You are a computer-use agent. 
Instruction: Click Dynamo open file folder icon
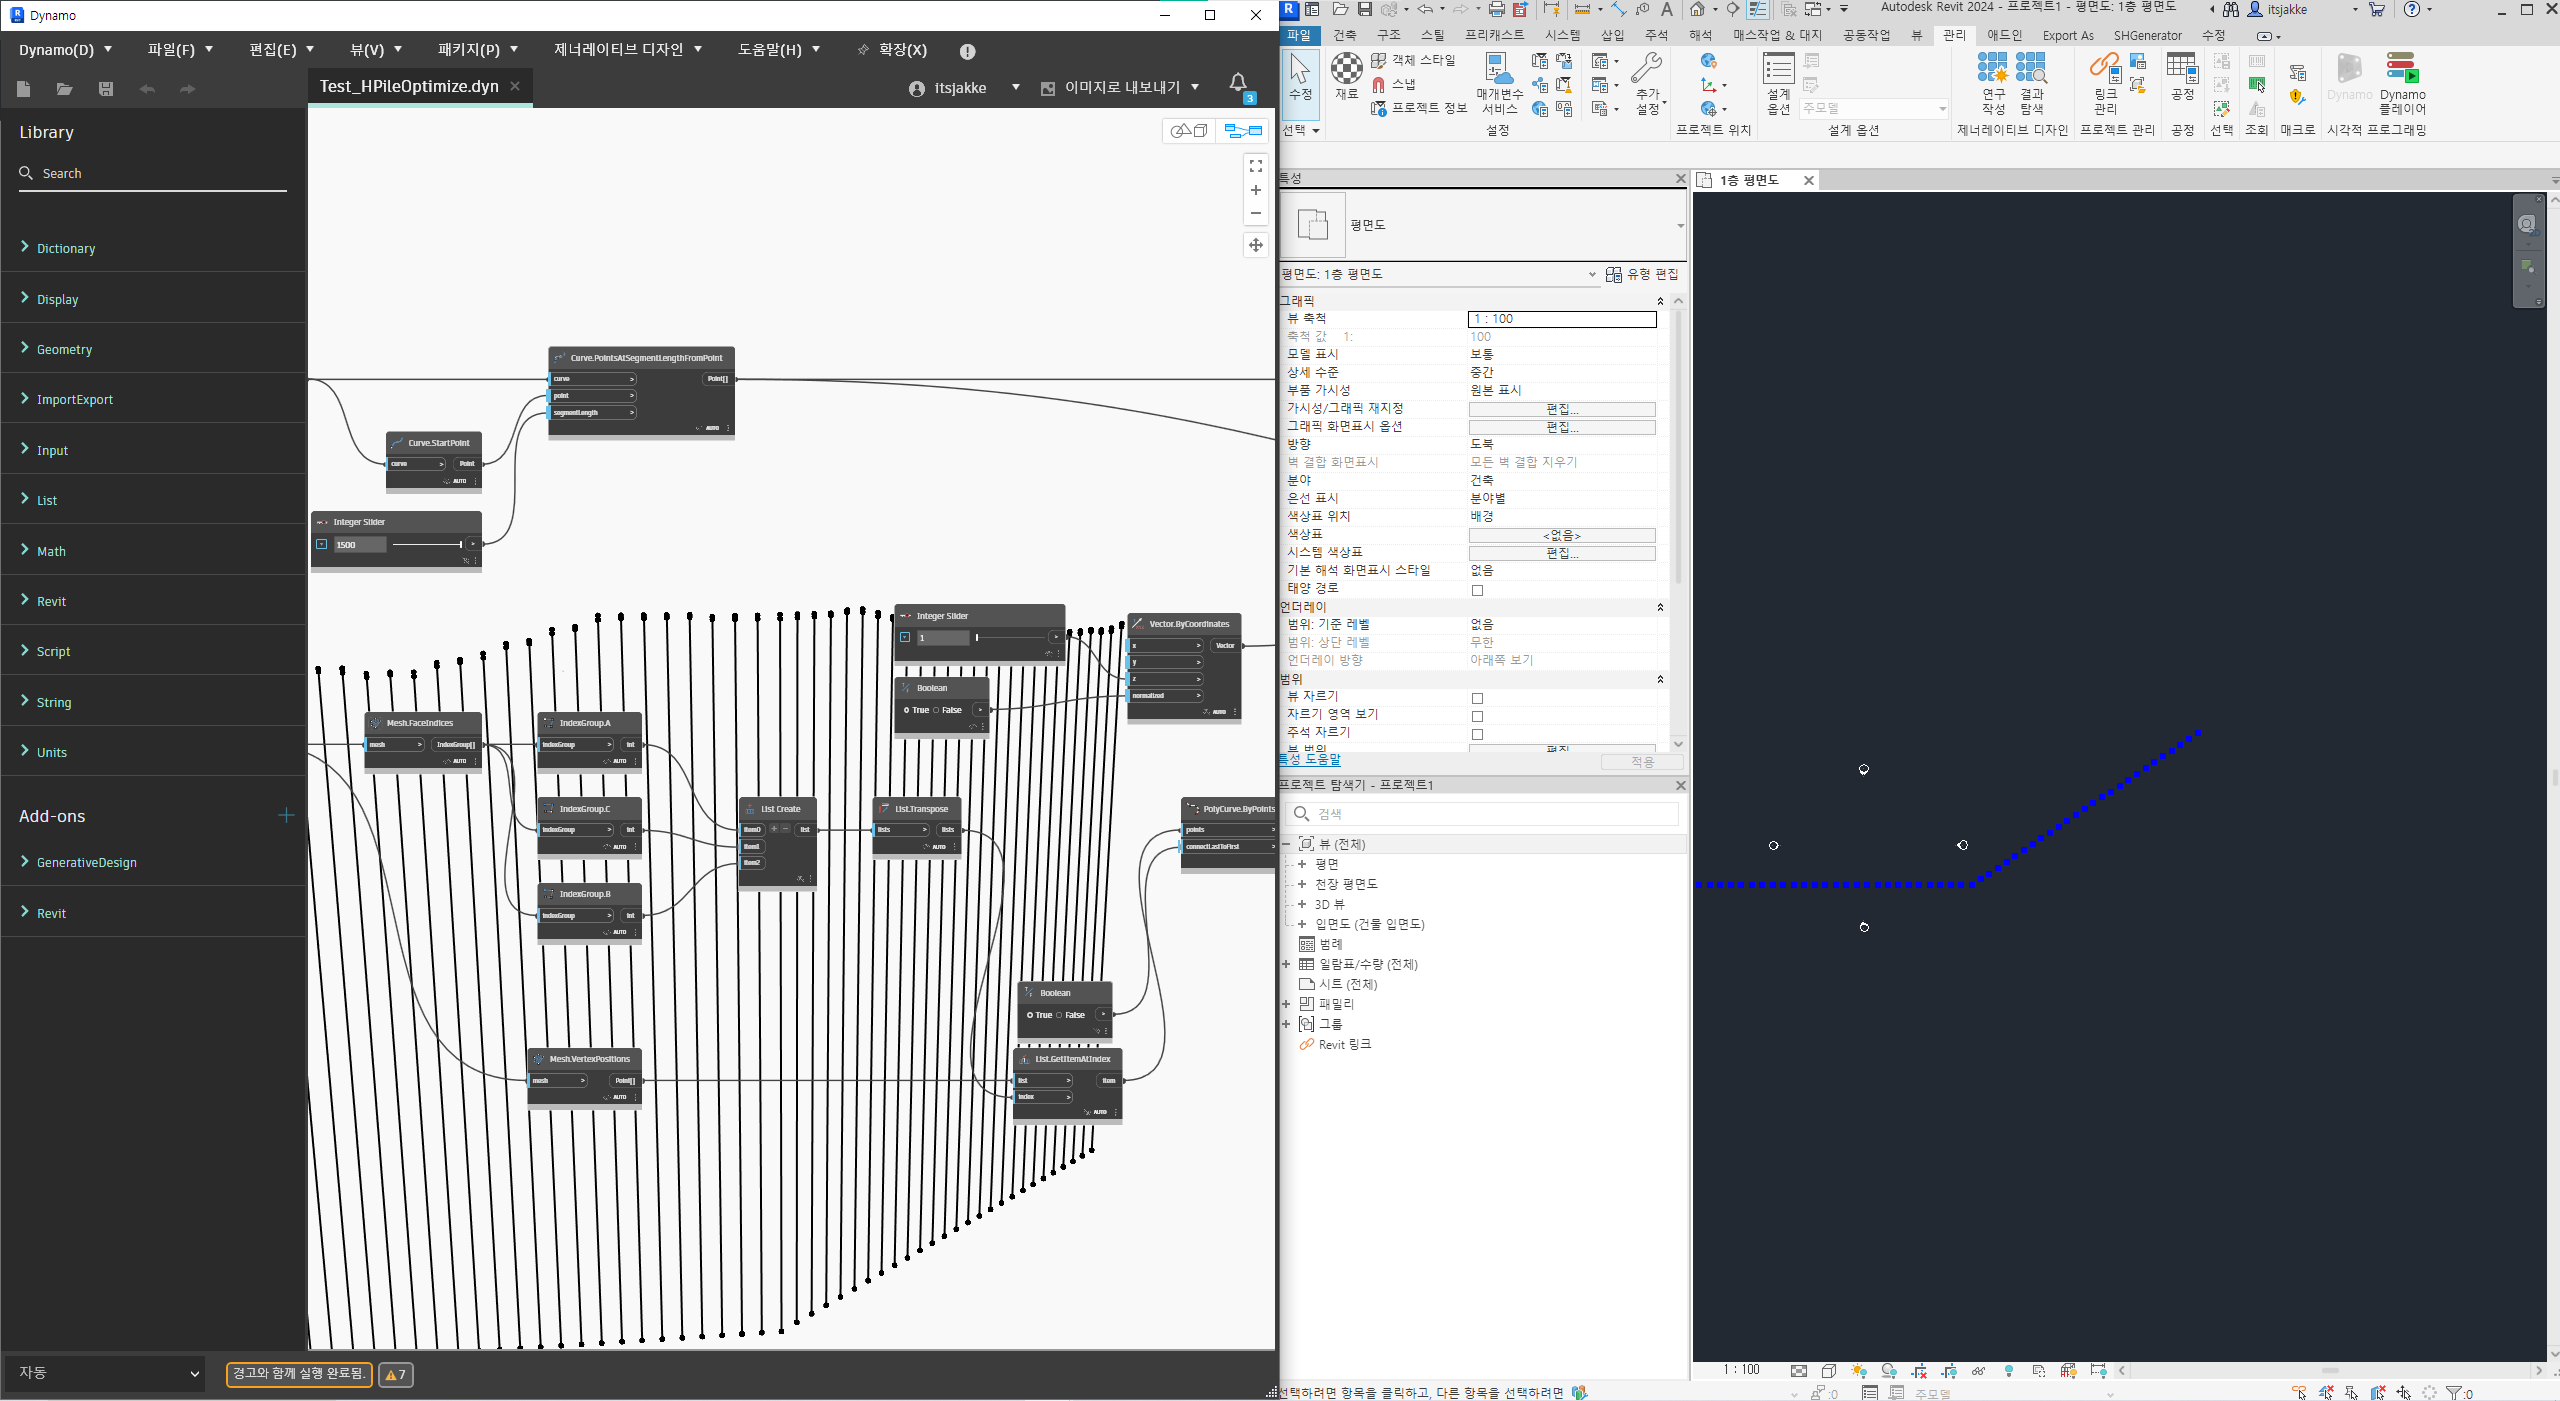point(64,89)
